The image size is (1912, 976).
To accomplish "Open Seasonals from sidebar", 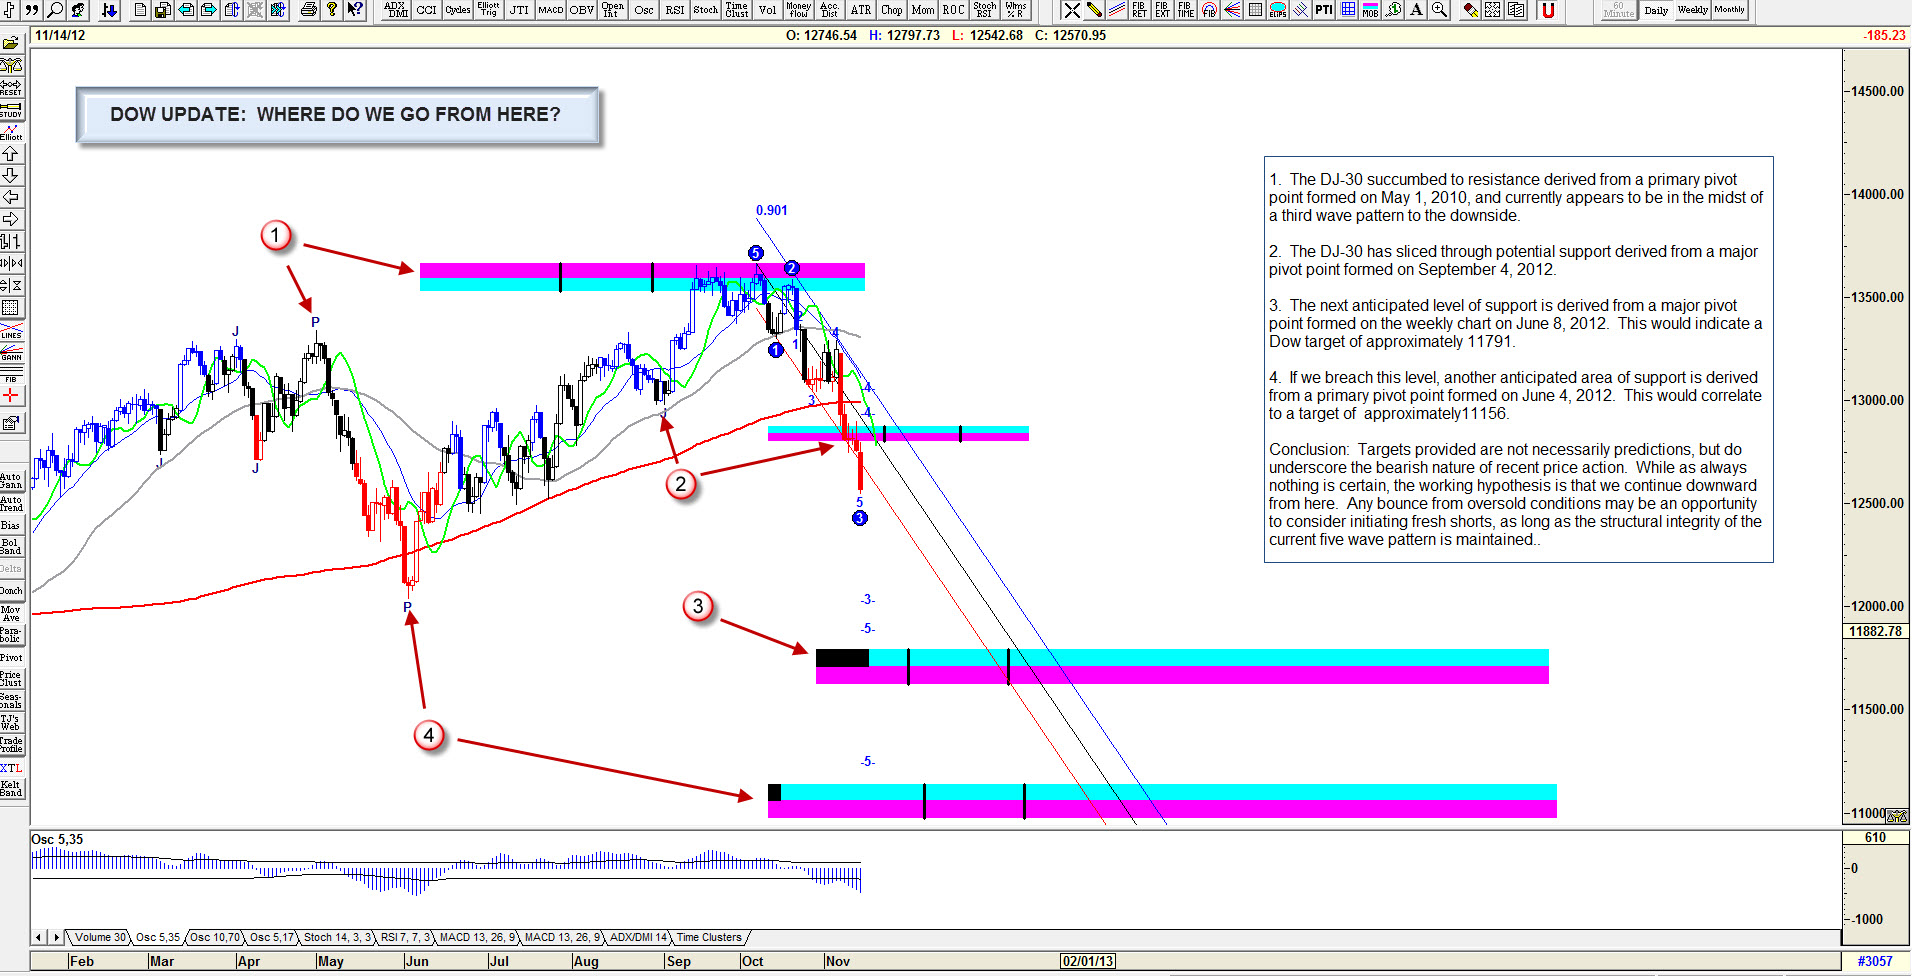I will pos(11,701).
